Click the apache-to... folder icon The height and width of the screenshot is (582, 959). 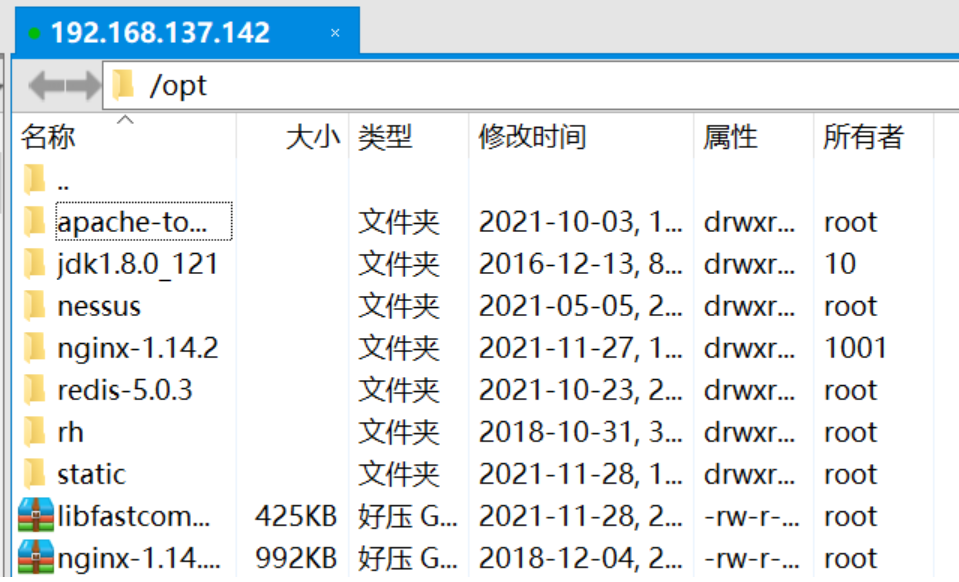[35, 221]
